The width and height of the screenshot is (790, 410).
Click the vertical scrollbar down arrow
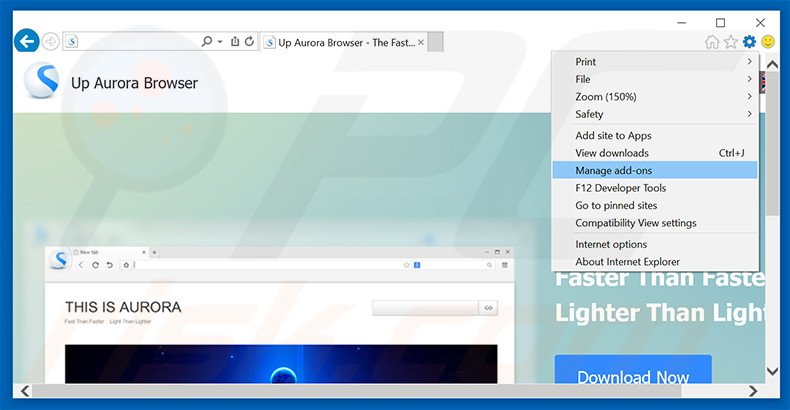(x=772, y=371)
